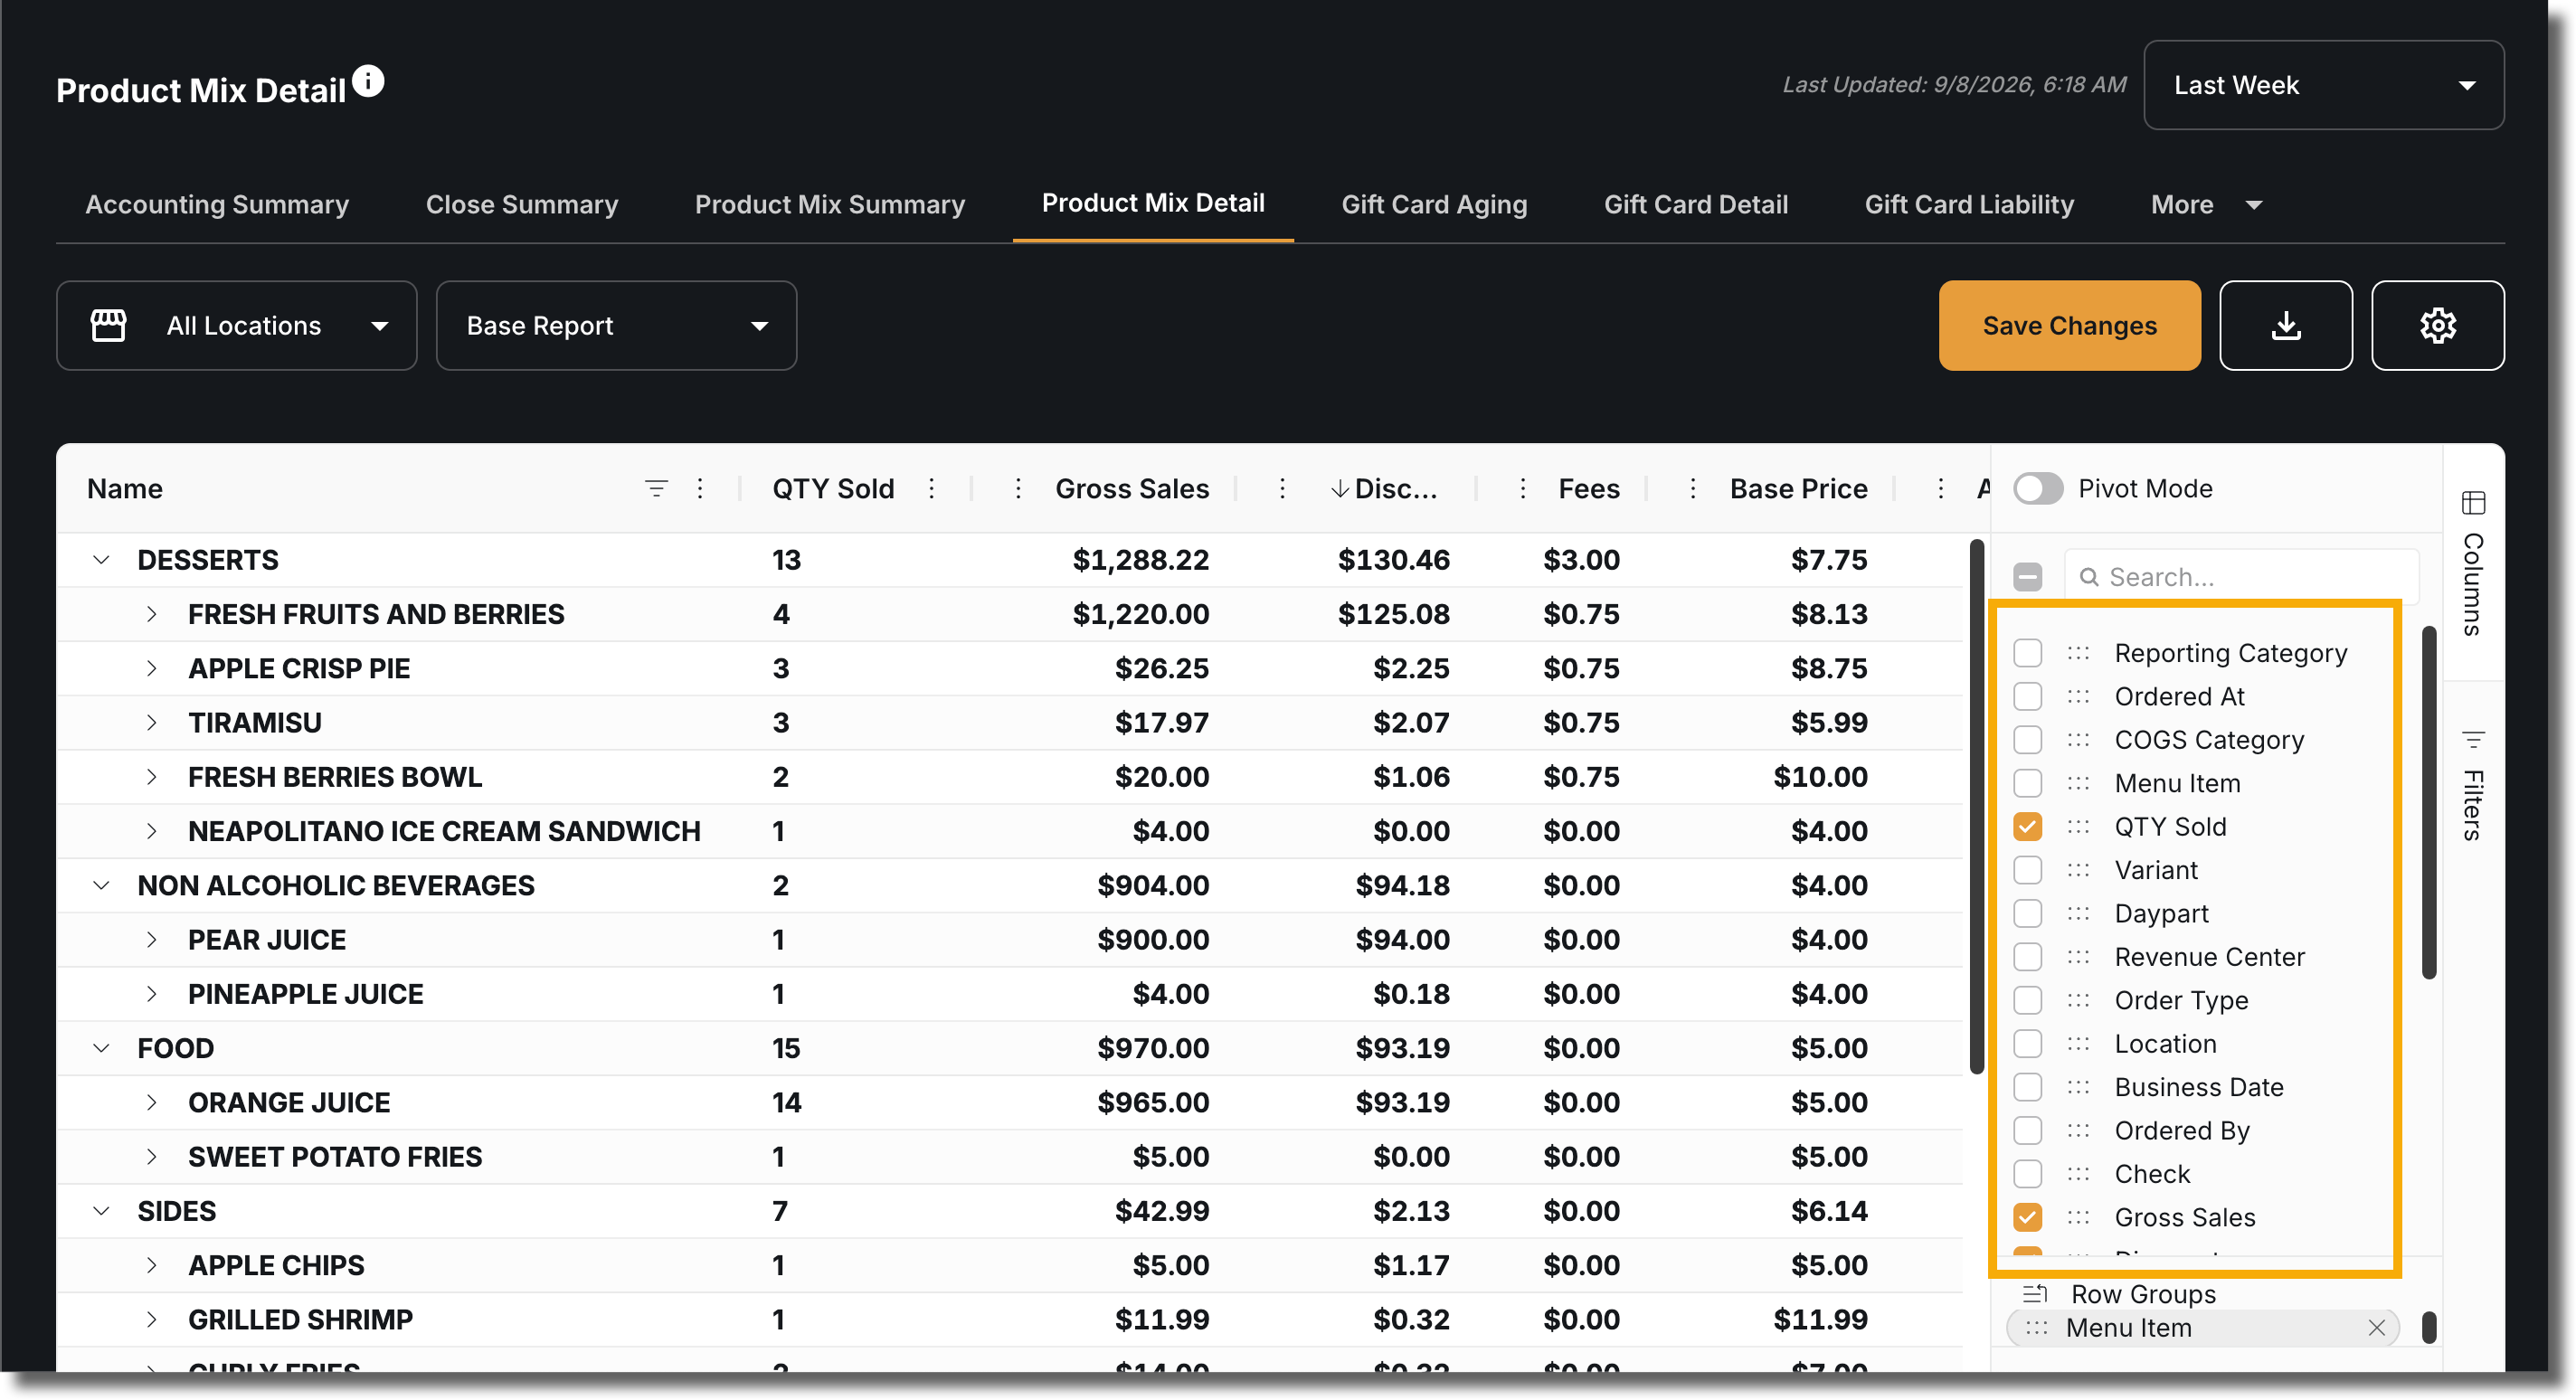
Task: Sort by the Base Price column header
Action: [x=1798, y=488]
